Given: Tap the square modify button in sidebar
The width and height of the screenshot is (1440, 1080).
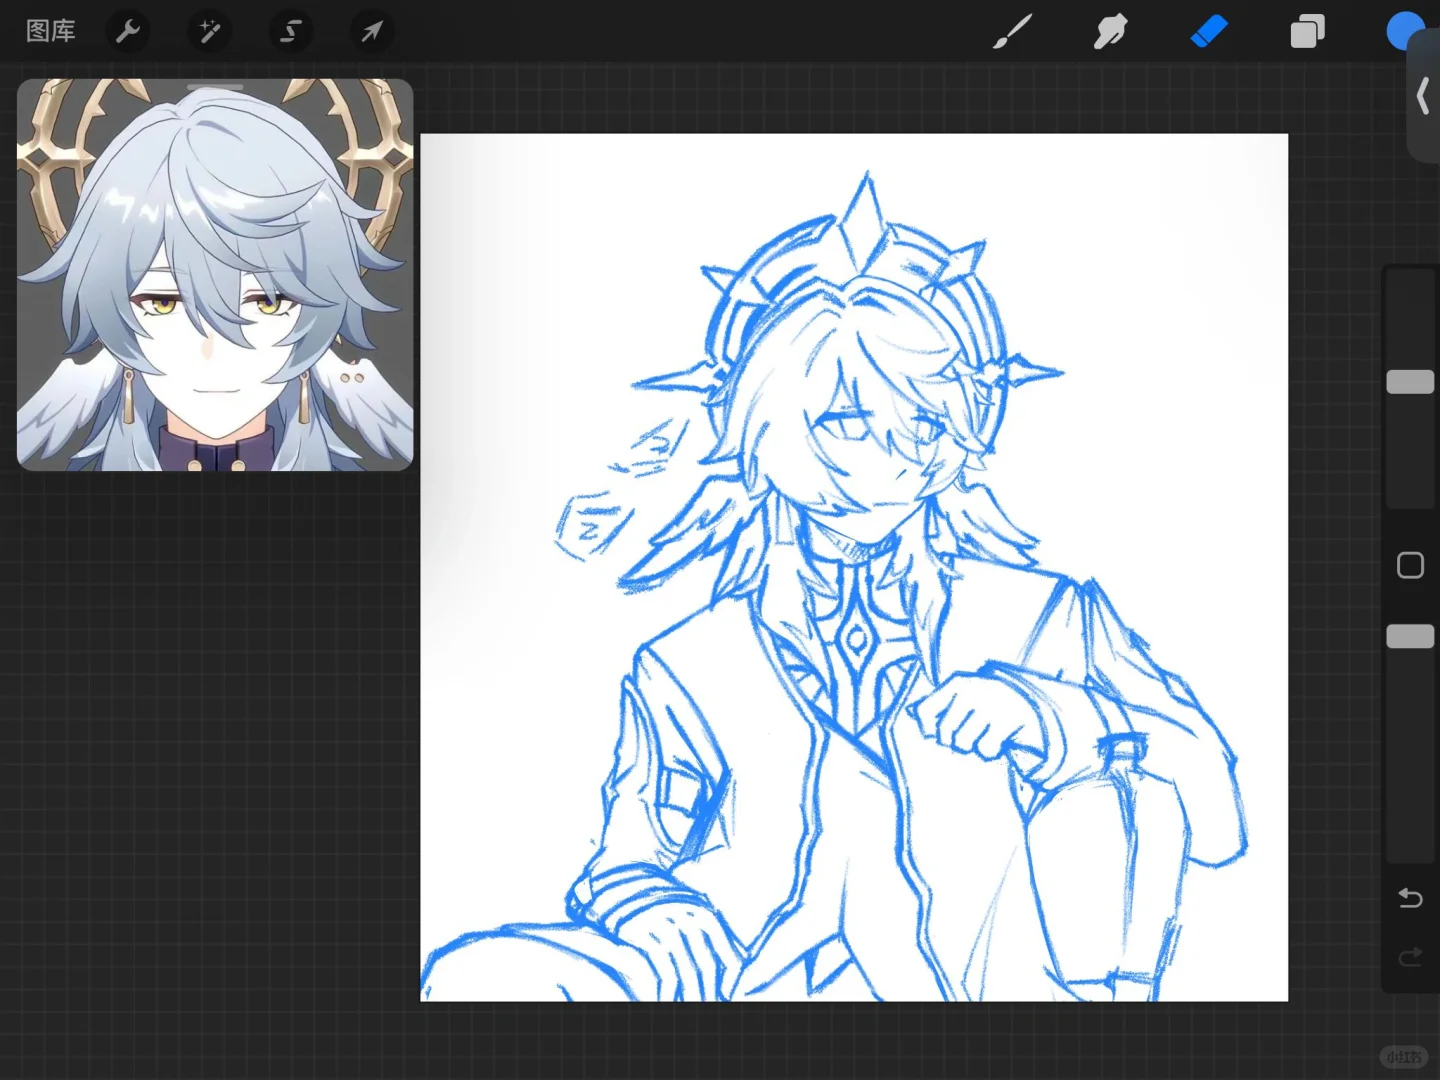Looking at the screenshot, I should point(1410,565).
